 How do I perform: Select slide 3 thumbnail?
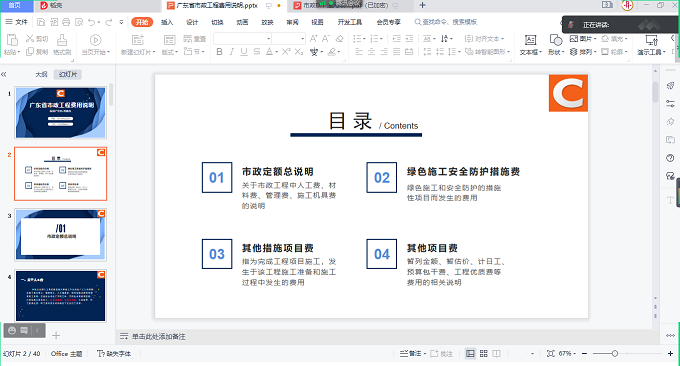pos(61,235)
